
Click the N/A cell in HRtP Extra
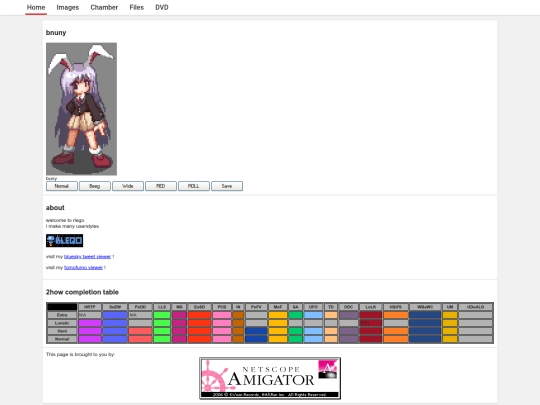(90, 315)
